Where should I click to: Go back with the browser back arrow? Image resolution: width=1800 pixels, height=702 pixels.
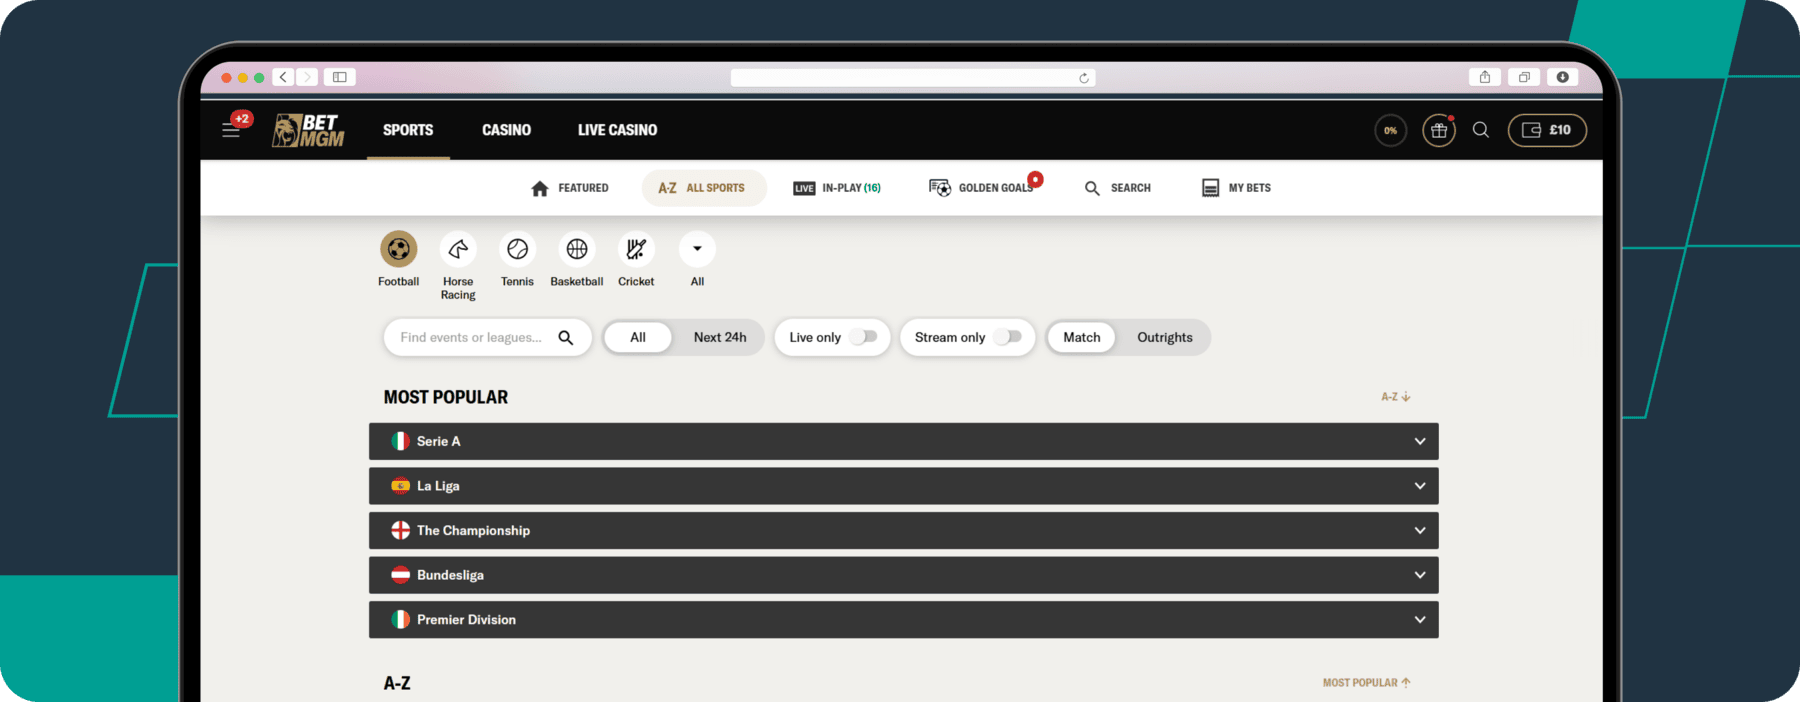tap(284, 77)
